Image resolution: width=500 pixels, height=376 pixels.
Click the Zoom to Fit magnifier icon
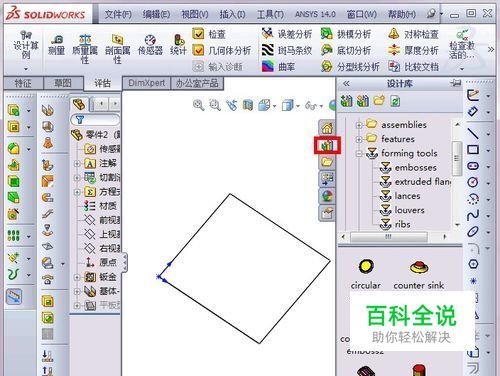pos(199,105)
